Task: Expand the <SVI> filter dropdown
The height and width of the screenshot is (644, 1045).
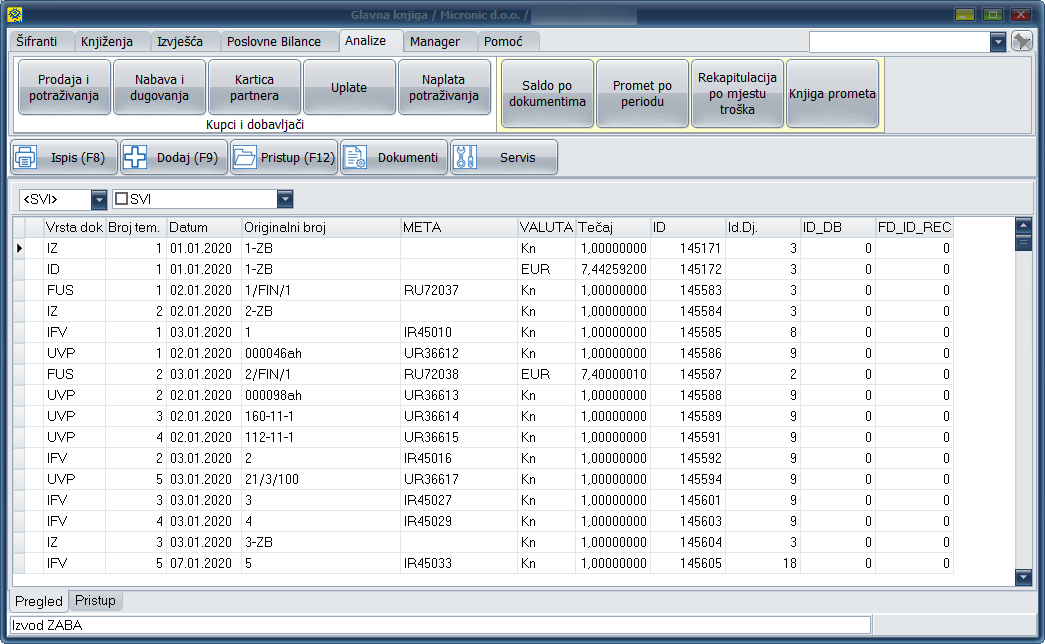Action: pyautogui.click(x=98, y=199)
